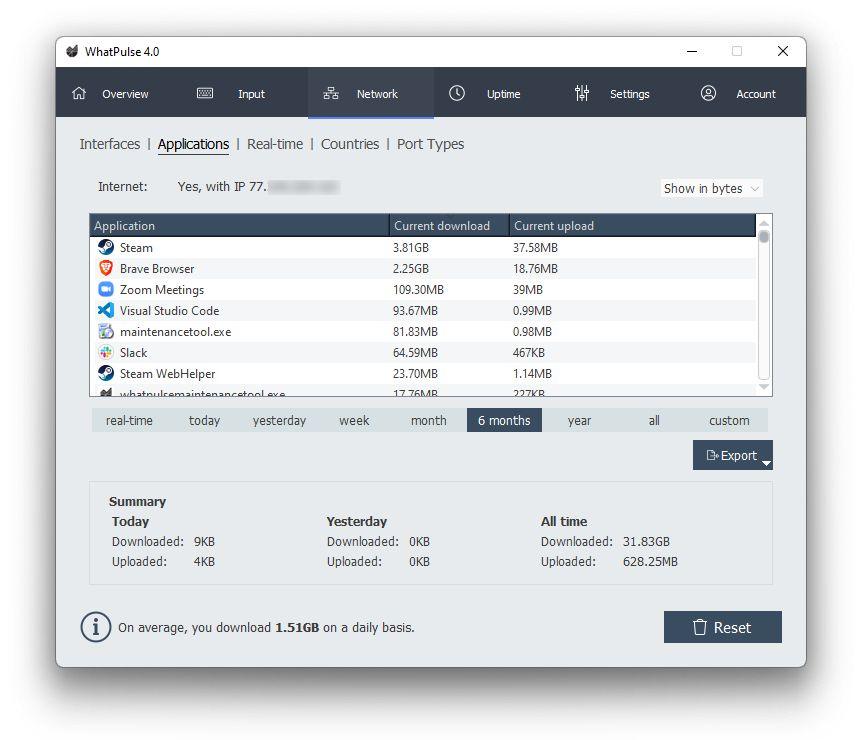This screenshot has height=740, width=862.
Task: Open the Countries sub-tab
Action: pyautogui.click(x=350, y=144)
